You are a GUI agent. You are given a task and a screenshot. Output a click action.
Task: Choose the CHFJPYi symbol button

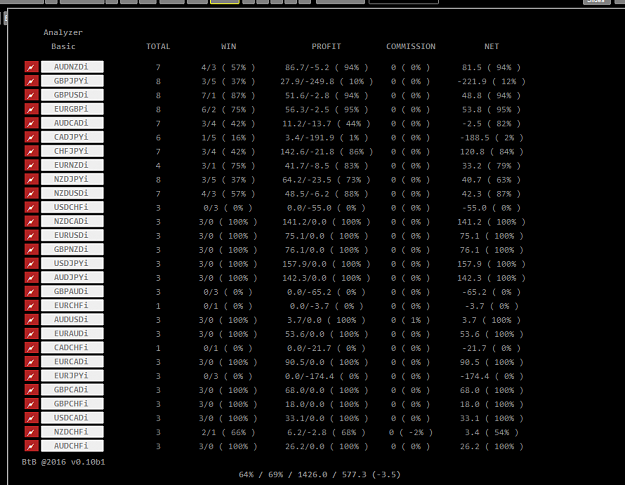(72, 151)
